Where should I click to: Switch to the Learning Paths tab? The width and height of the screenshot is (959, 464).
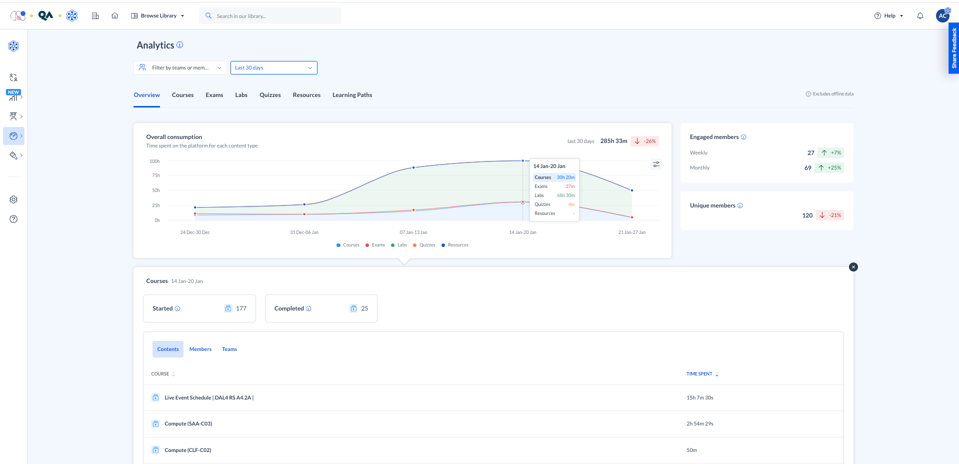[352, 95]
